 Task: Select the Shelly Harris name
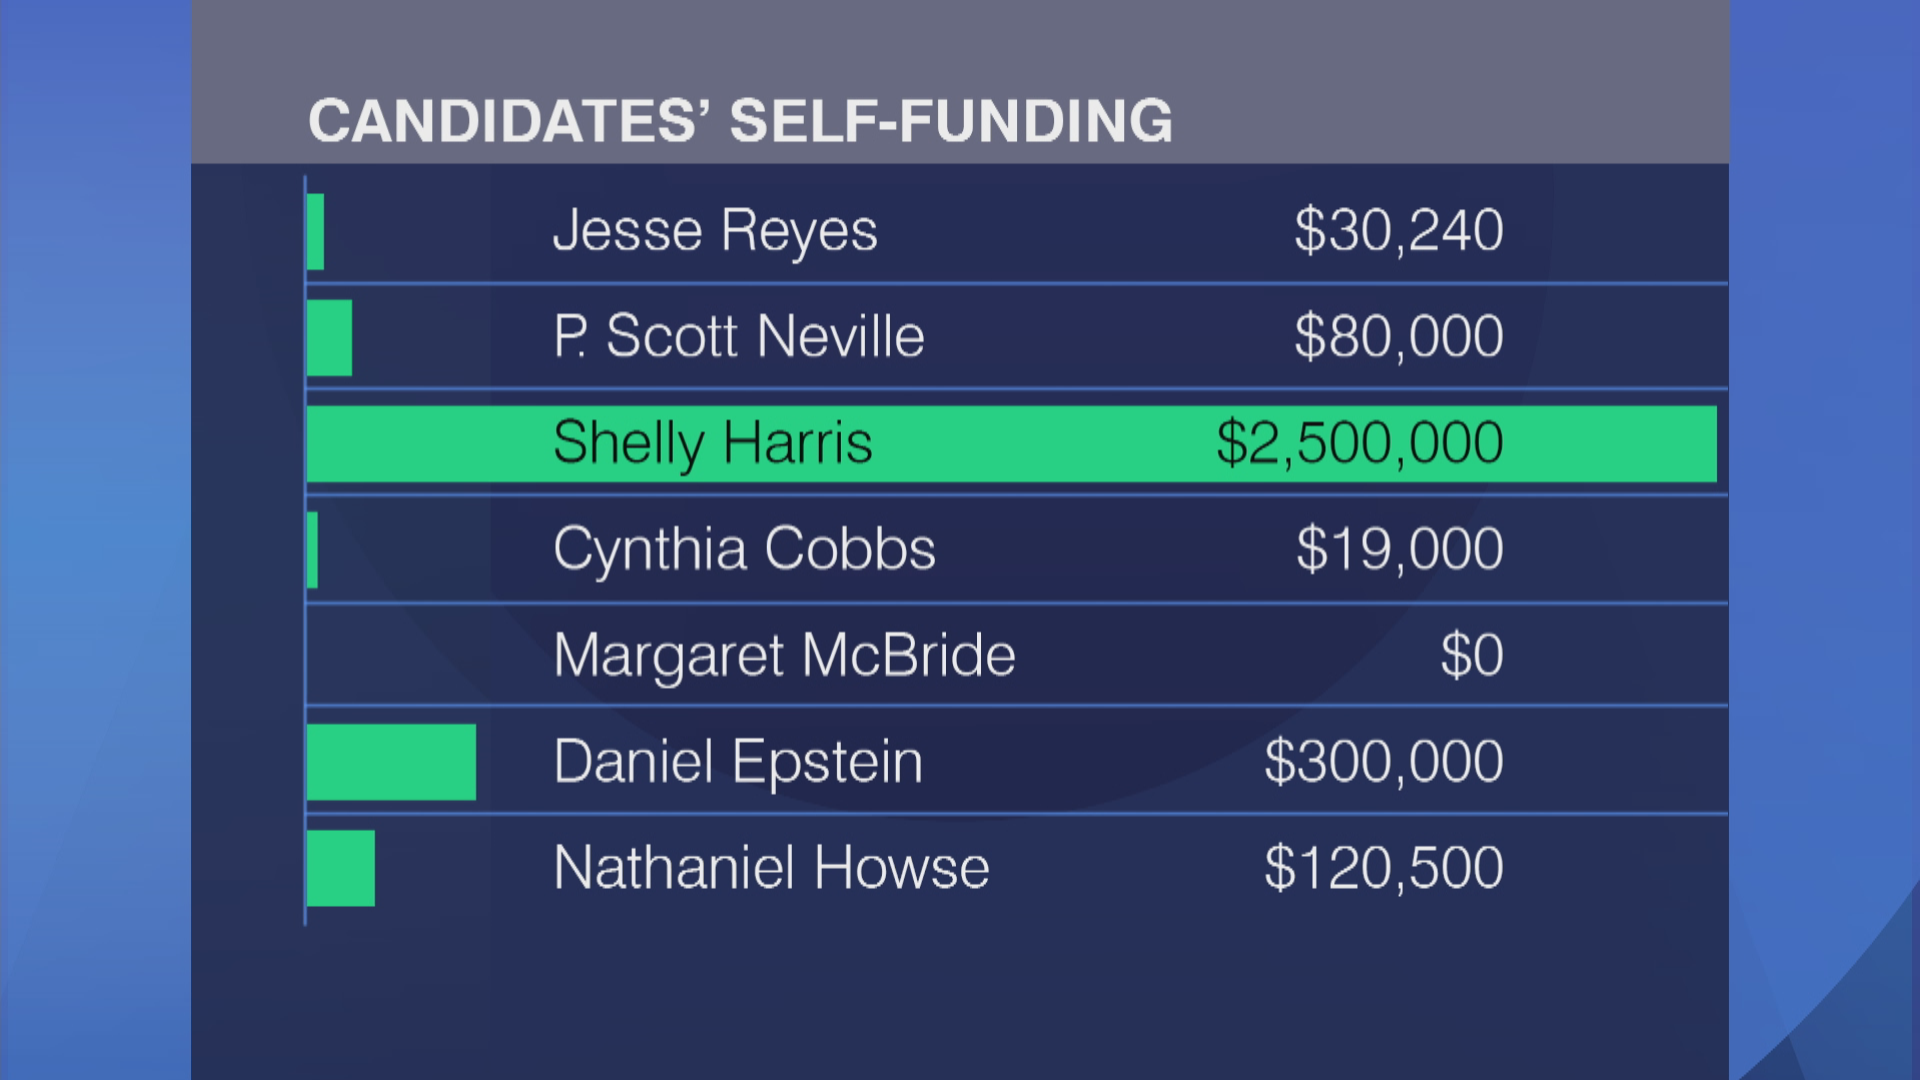coord(713,444)
